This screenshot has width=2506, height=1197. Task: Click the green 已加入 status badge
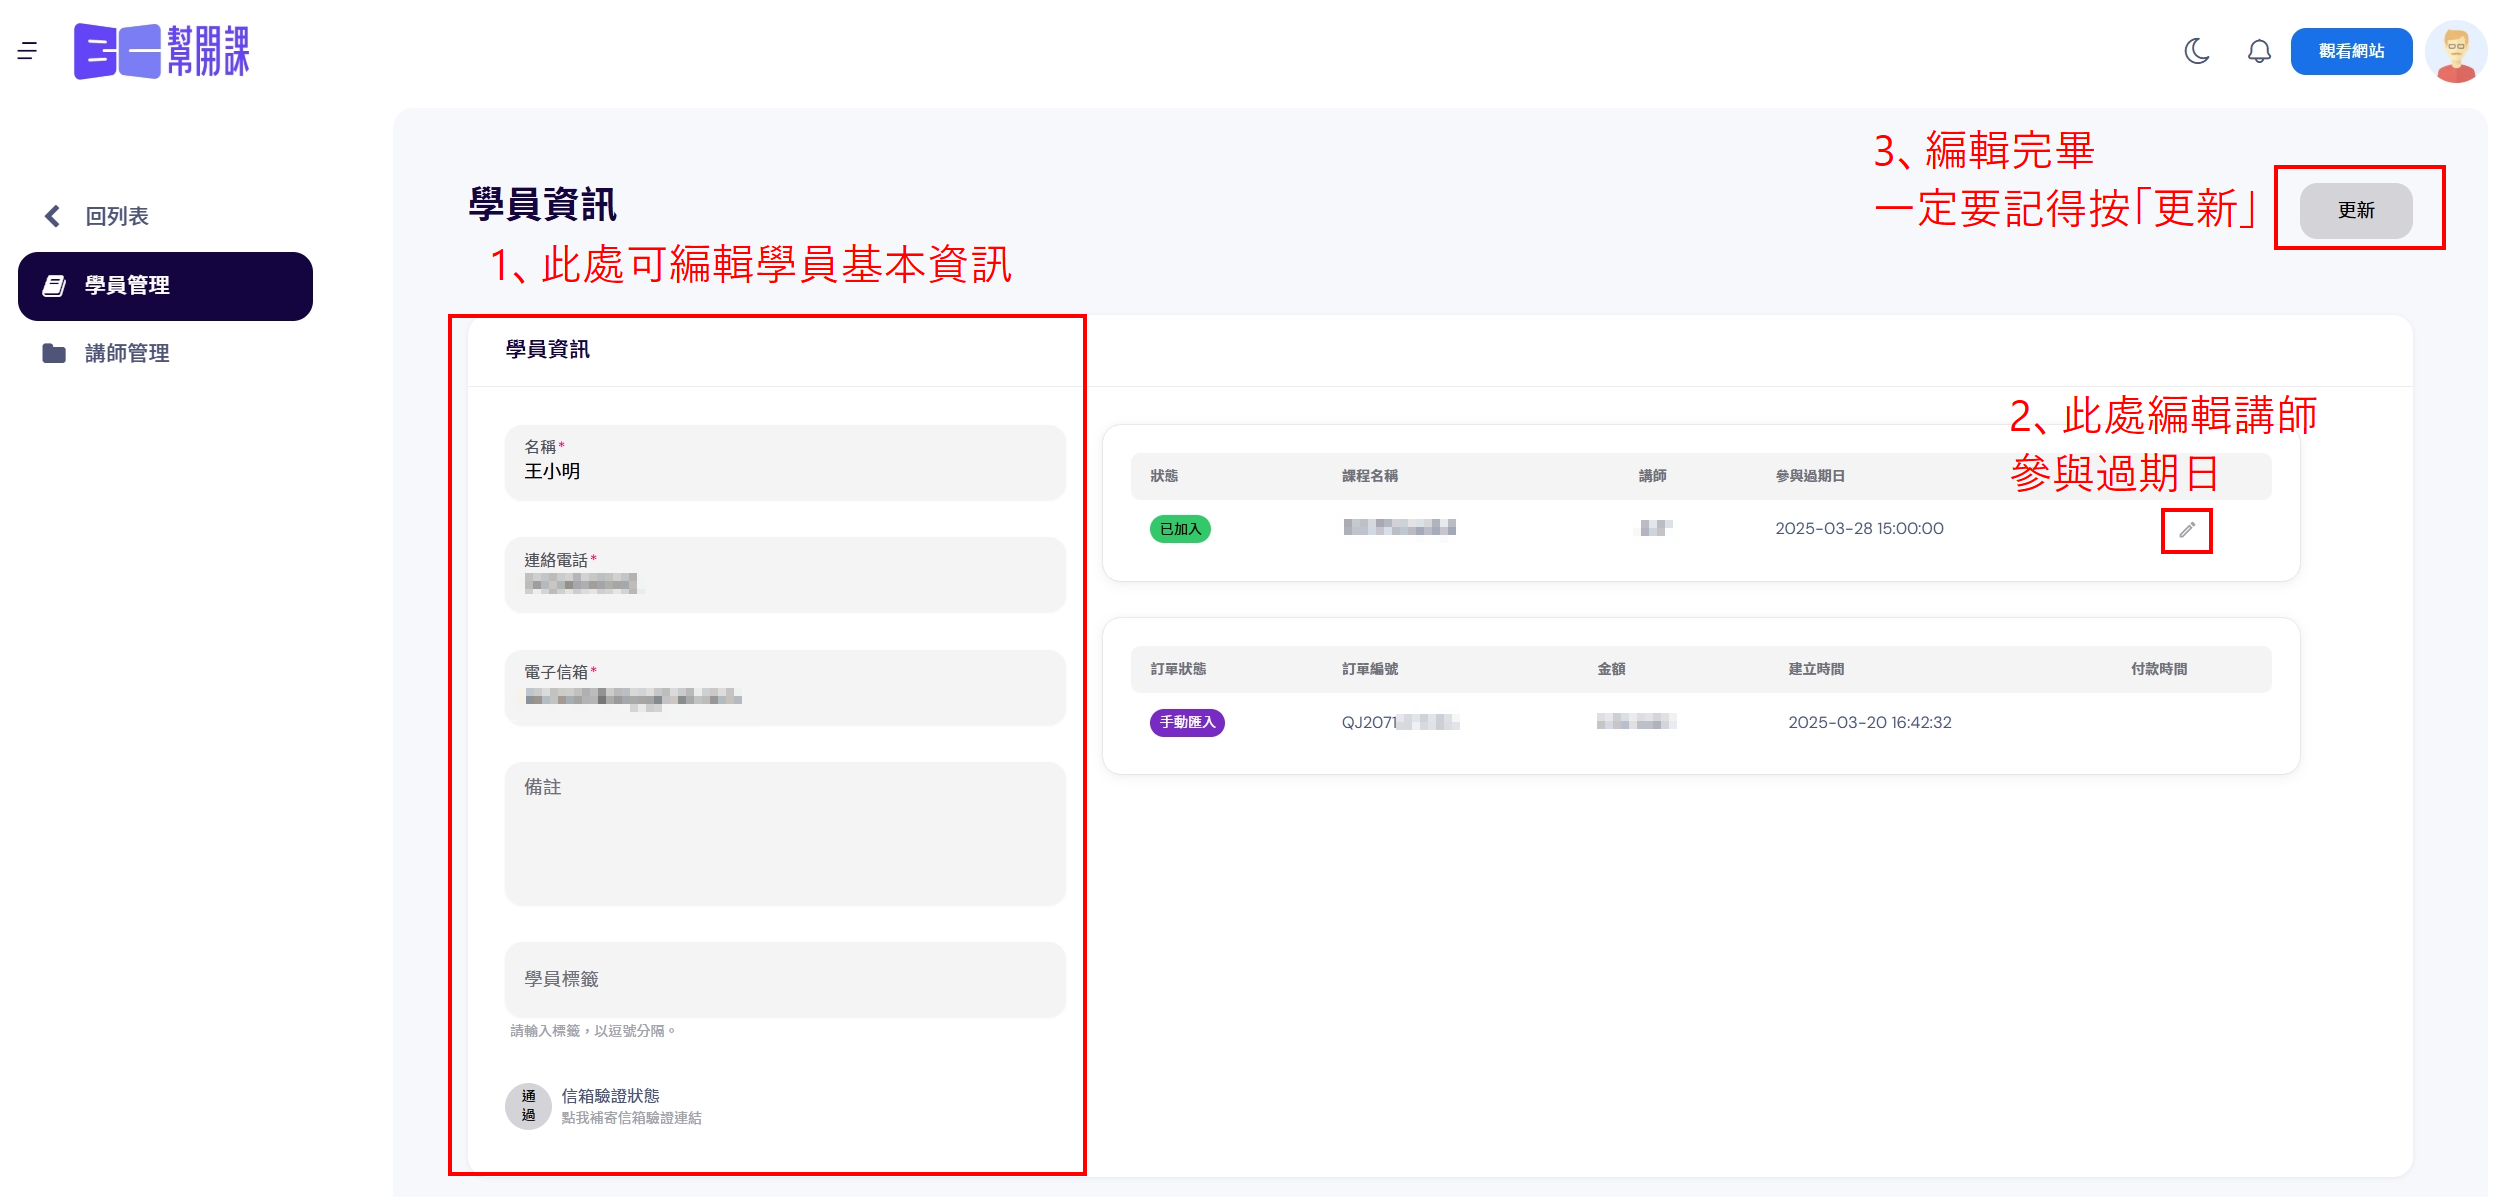1179,529
